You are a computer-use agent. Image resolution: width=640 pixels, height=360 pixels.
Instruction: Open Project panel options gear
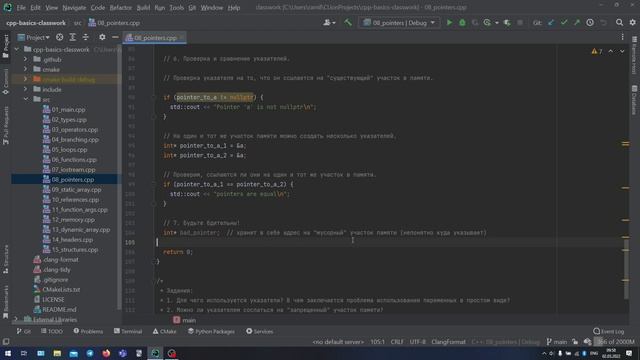click(x=102, y=38)
